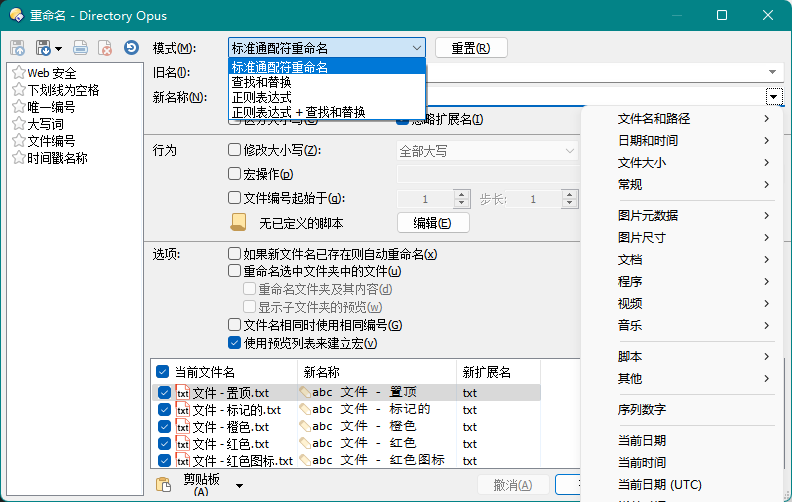The image size is (792, 502).
Task: Uncheck 使用预览列表来建立宏
Action: pyautogui.click(x=235, y=343)
